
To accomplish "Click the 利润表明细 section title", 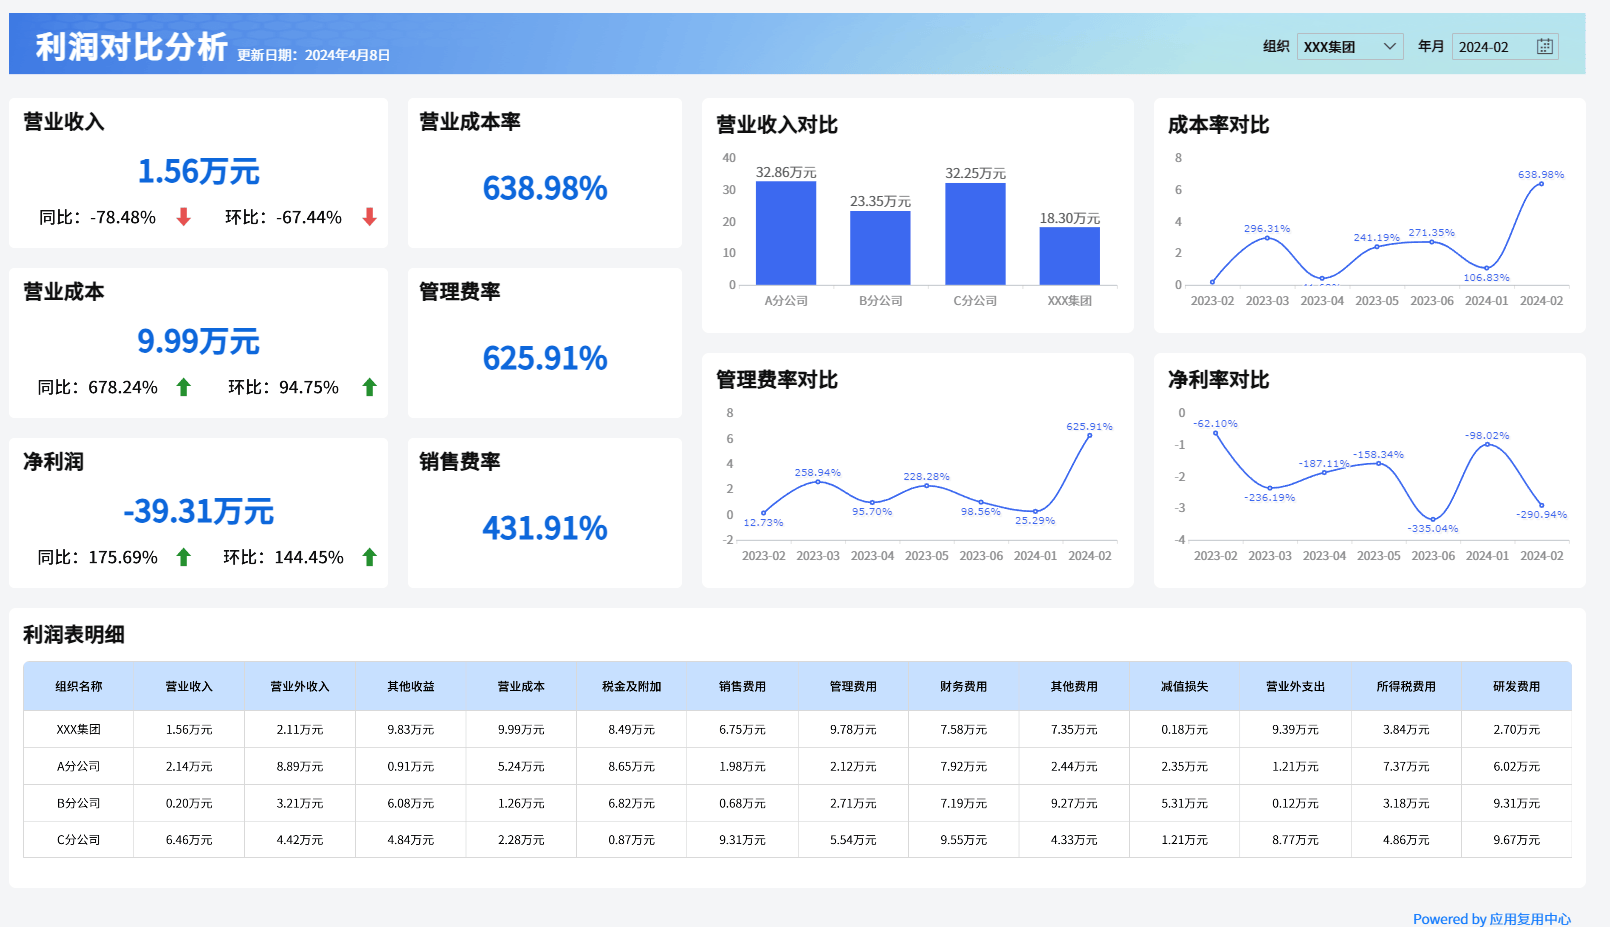I will (x=74, y=634).
